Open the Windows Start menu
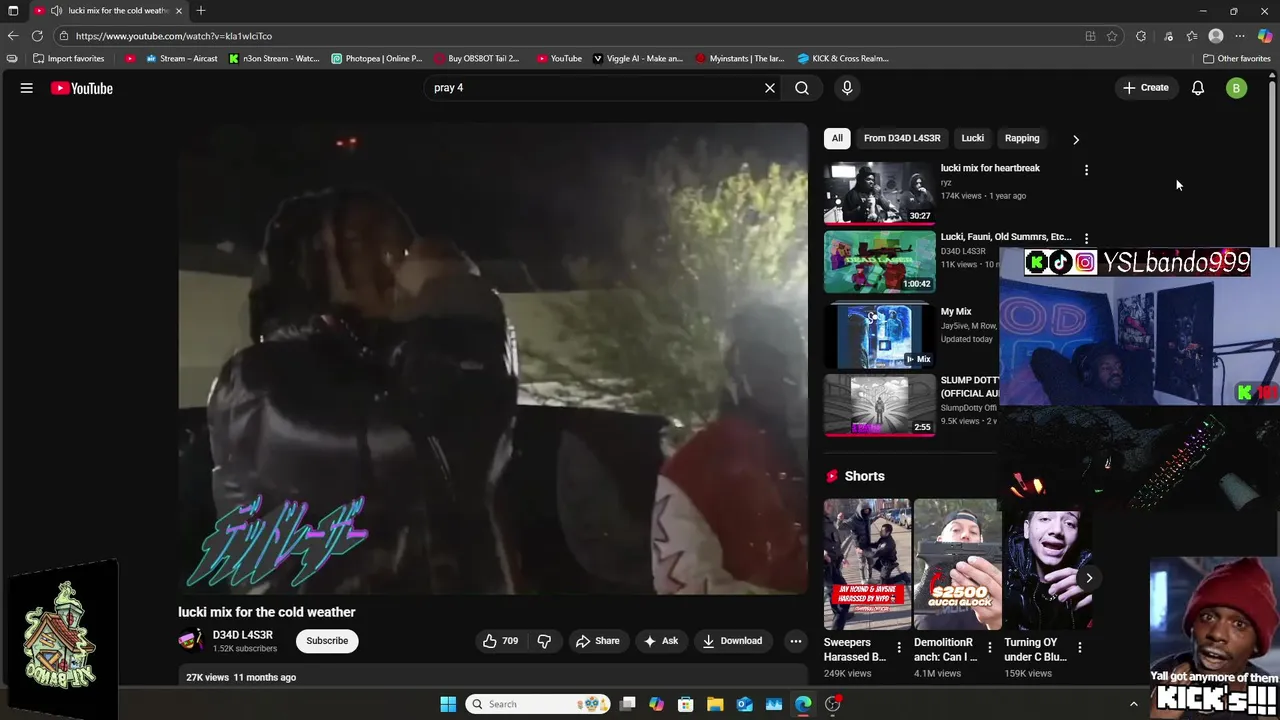1280x720 pixels. click(x=448, y=704)
